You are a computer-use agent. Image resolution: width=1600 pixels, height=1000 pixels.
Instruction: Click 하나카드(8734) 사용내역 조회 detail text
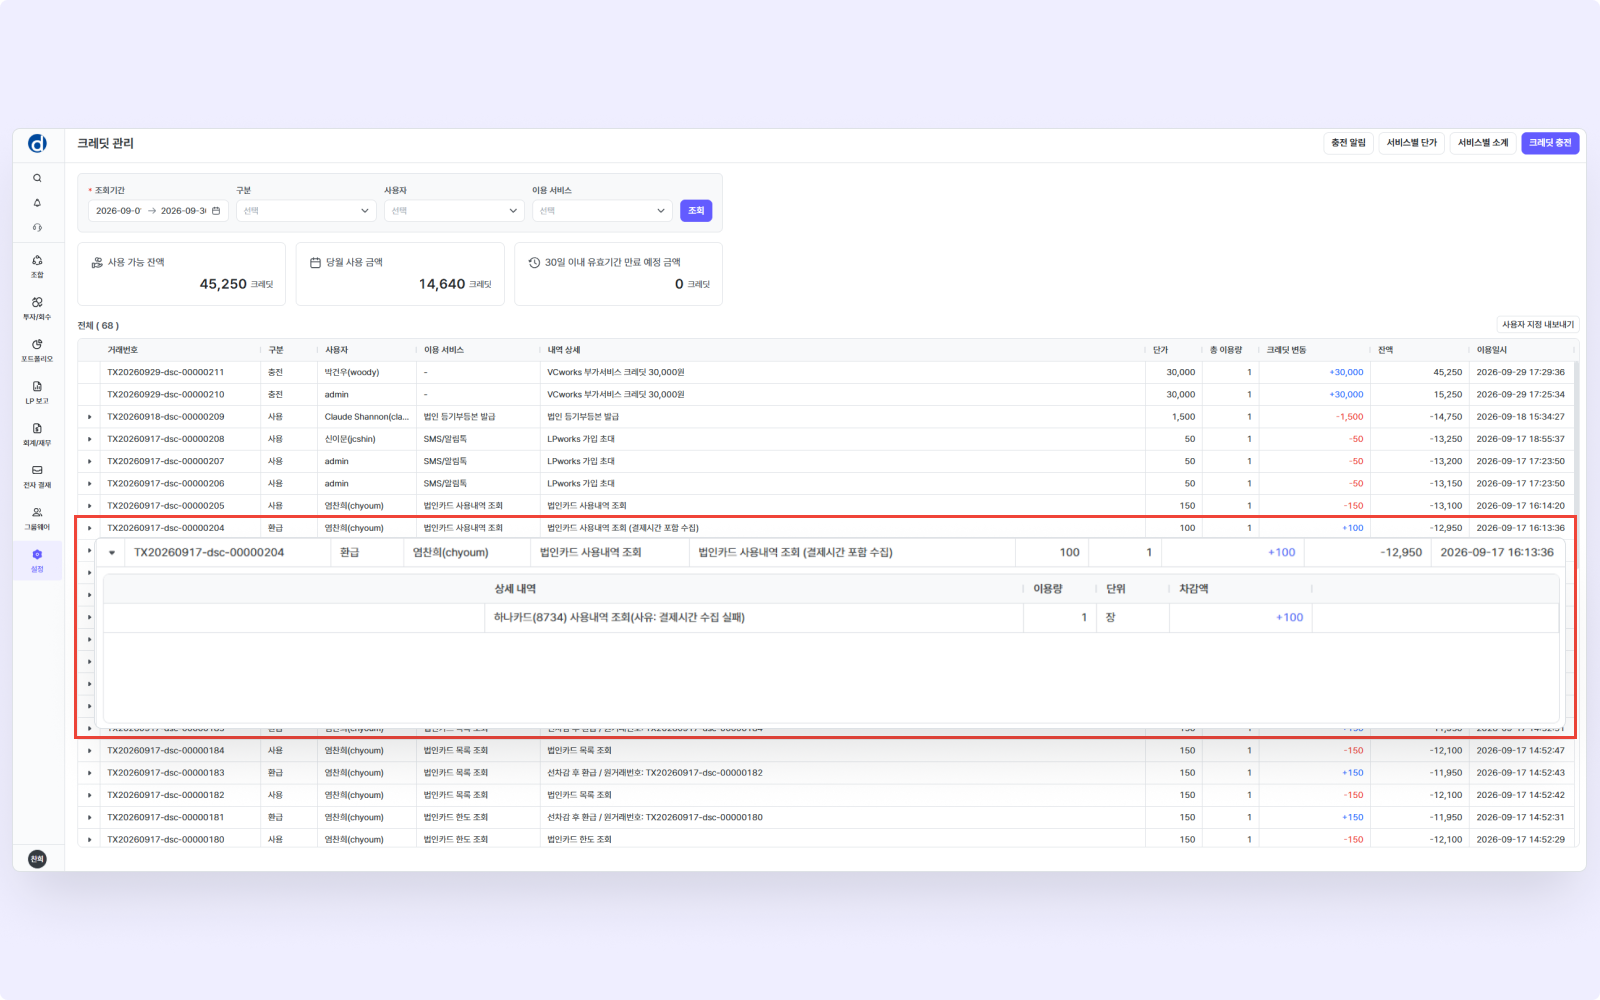(x=619, y=618)
